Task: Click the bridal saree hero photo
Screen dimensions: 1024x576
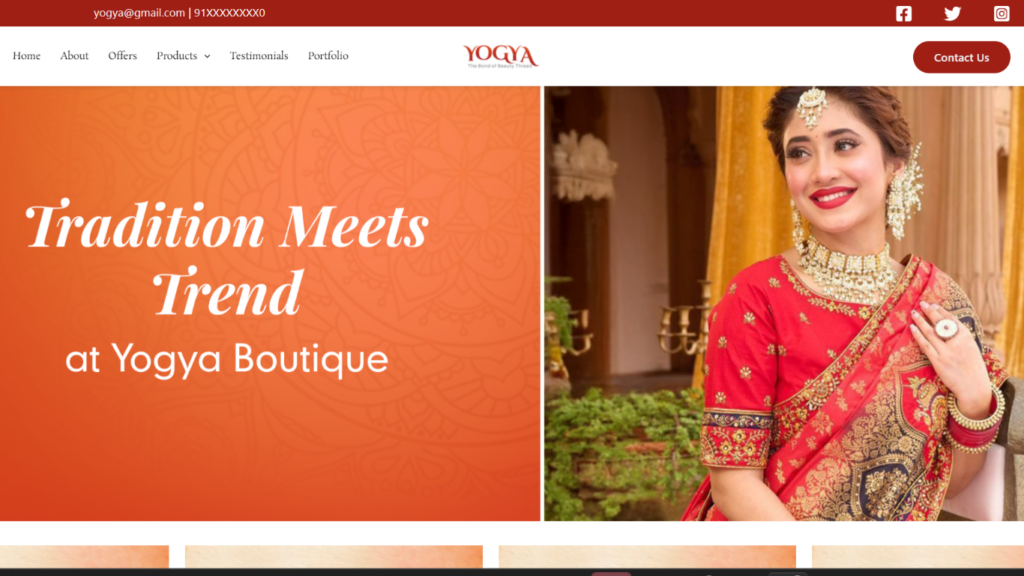Action: [784, 304]
